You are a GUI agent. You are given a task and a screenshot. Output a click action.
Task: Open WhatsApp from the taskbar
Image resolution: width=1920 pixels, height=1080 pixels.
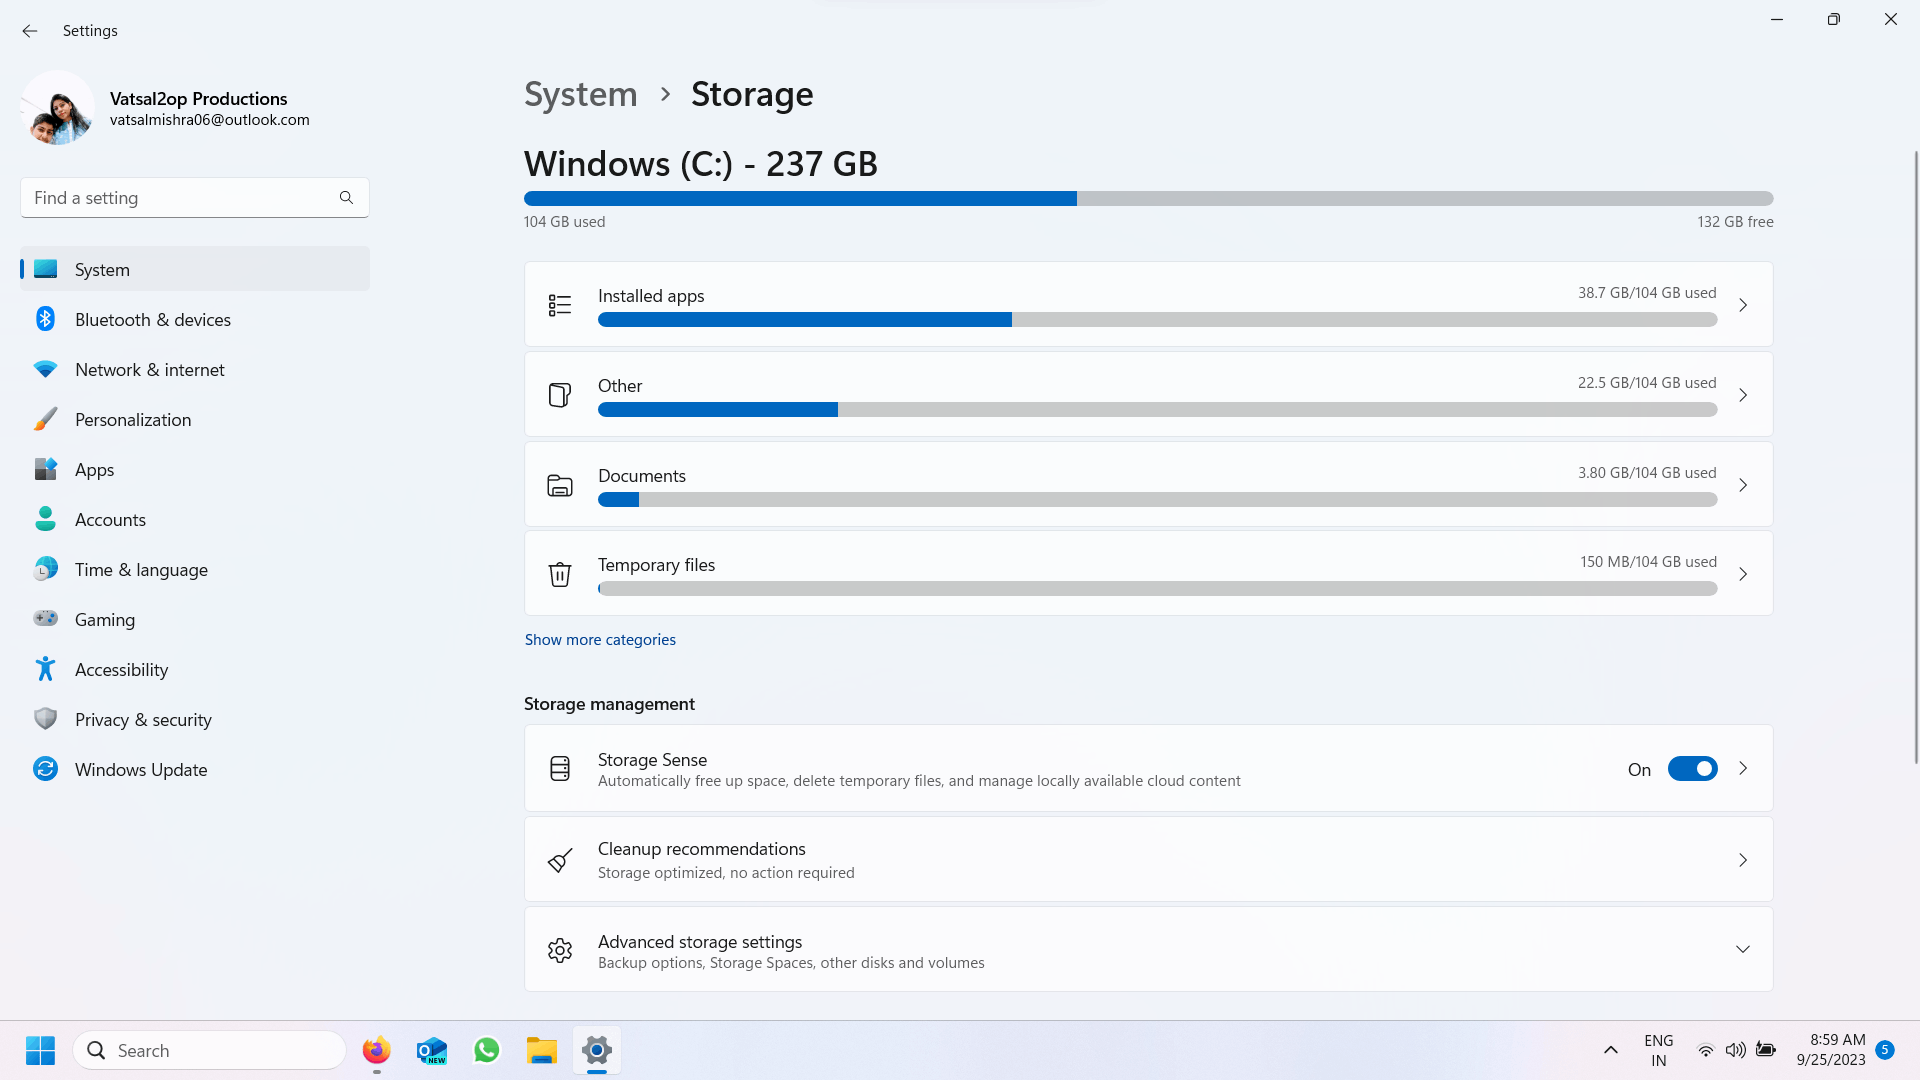[x=487, y=1050]
